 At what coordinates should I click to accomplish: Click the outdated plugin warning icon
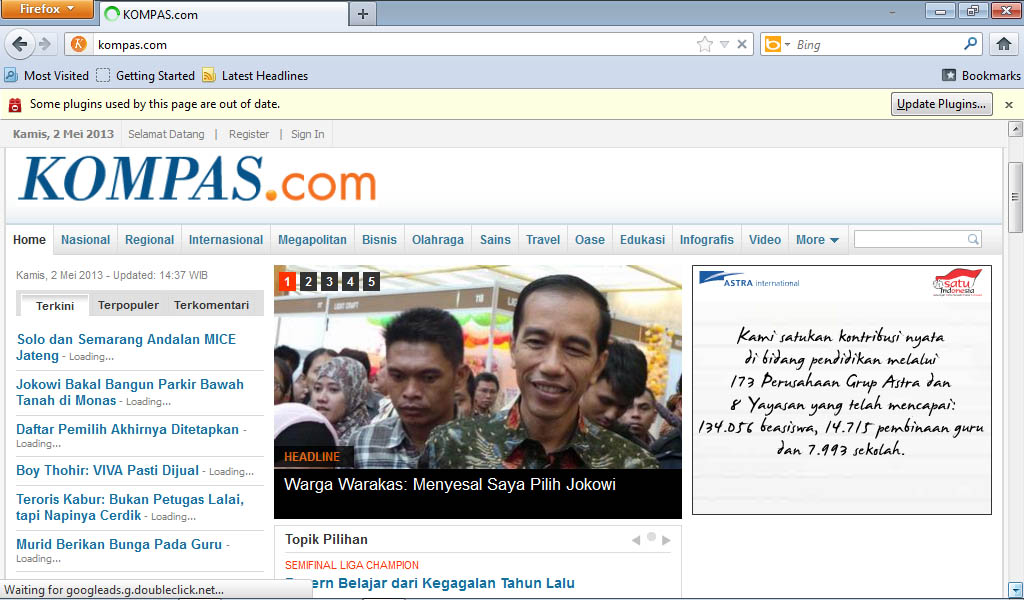click(13, 104)
